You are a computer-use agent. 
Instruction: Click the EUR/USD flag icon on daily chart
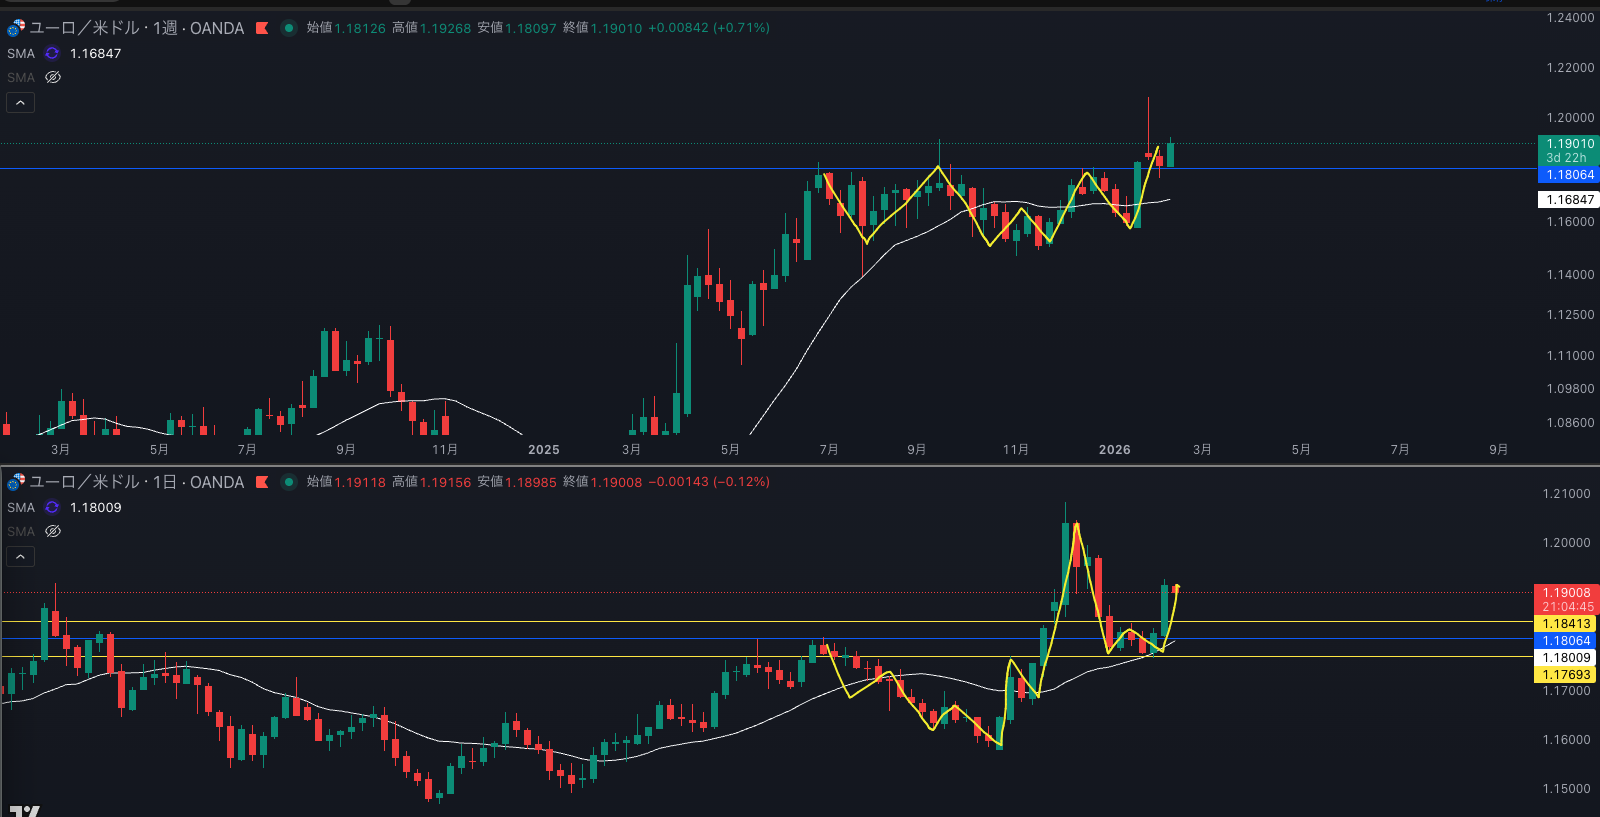[16, 482]
